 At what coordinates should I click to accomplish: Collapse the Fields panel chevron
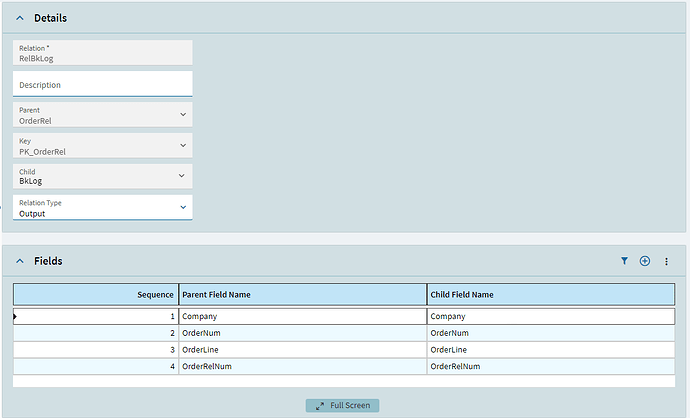click(20, 261)
